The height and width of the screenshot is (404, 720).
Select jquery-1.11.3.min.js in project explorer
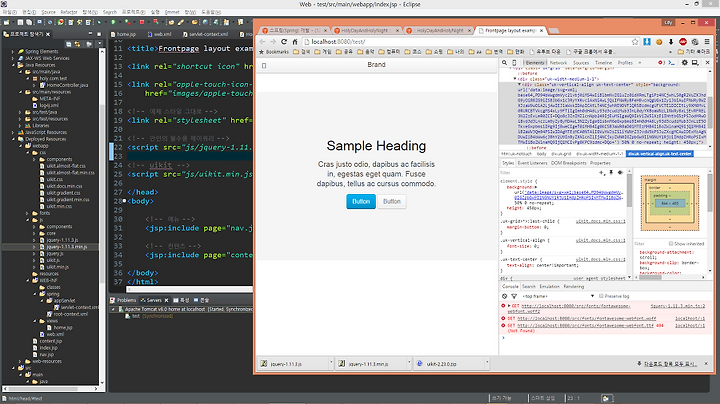pyautogui.click(x=63, y=247)
